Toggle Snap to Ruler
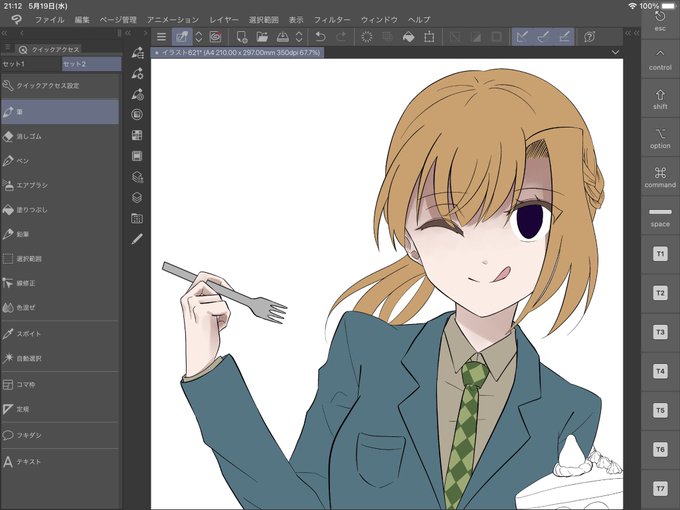 [x=523, y=37]
